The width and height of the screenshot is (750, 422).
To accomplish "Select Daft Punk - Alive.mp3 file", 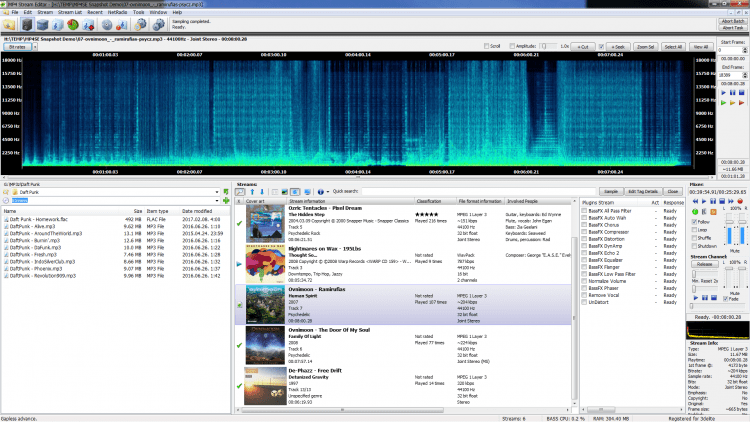I will [33, 226].
